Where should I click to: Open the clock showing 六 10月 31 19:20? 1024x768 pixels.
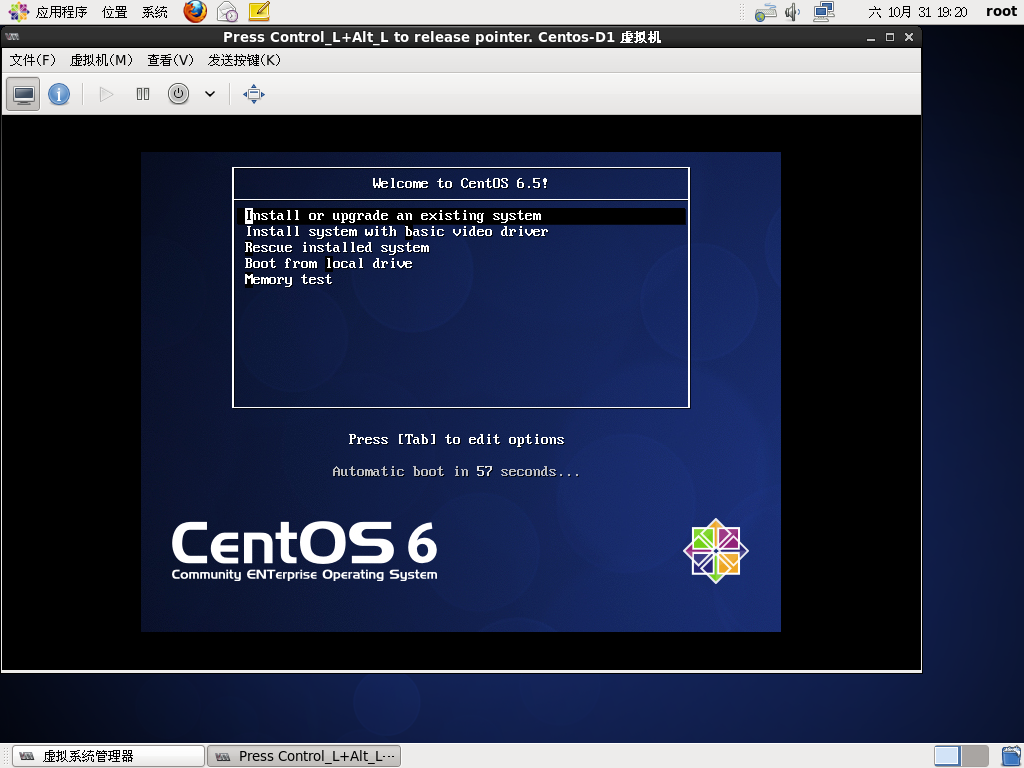click(x=918, y=12)
